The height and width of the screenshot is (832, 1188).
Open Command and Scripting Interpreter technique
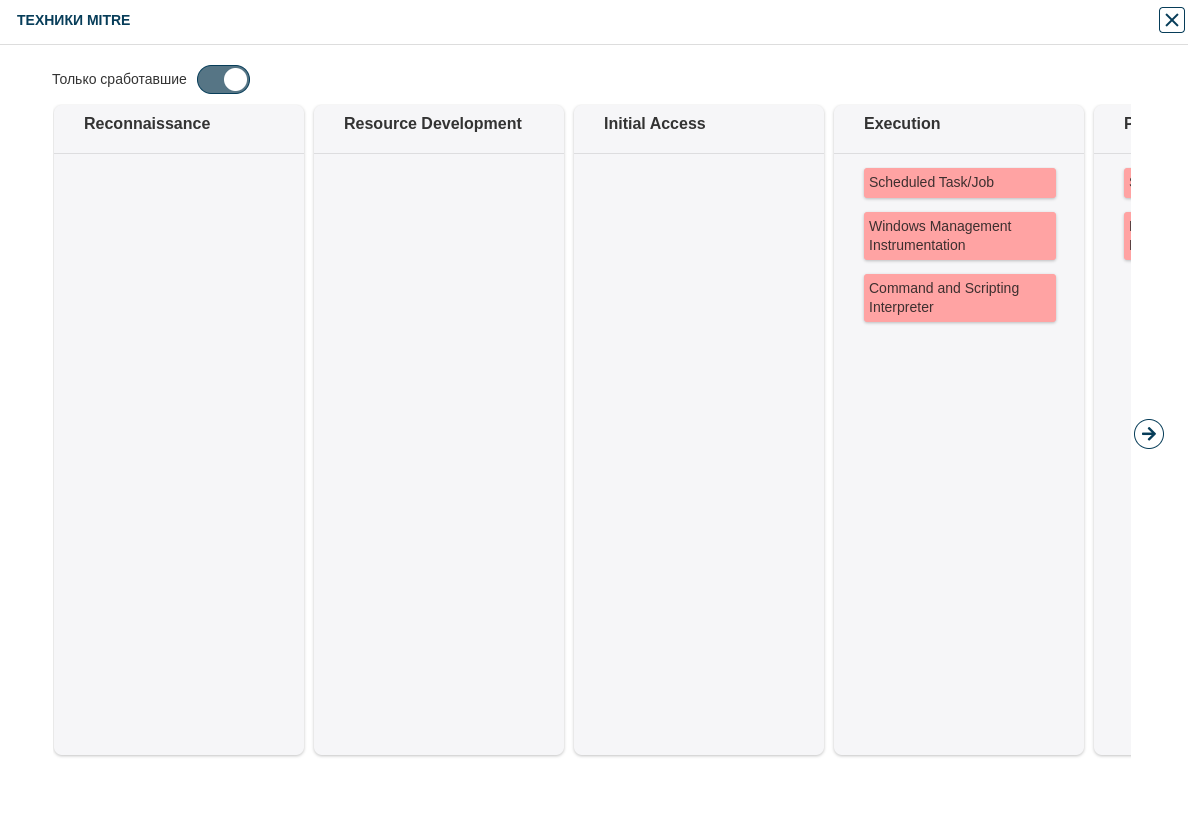click(959, 298)
